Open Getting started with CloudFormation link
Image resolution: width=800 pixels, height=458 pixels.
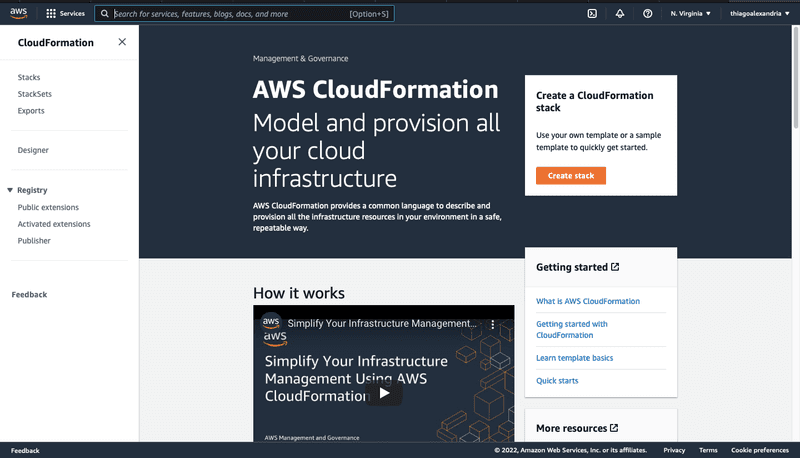click(572, 329)
